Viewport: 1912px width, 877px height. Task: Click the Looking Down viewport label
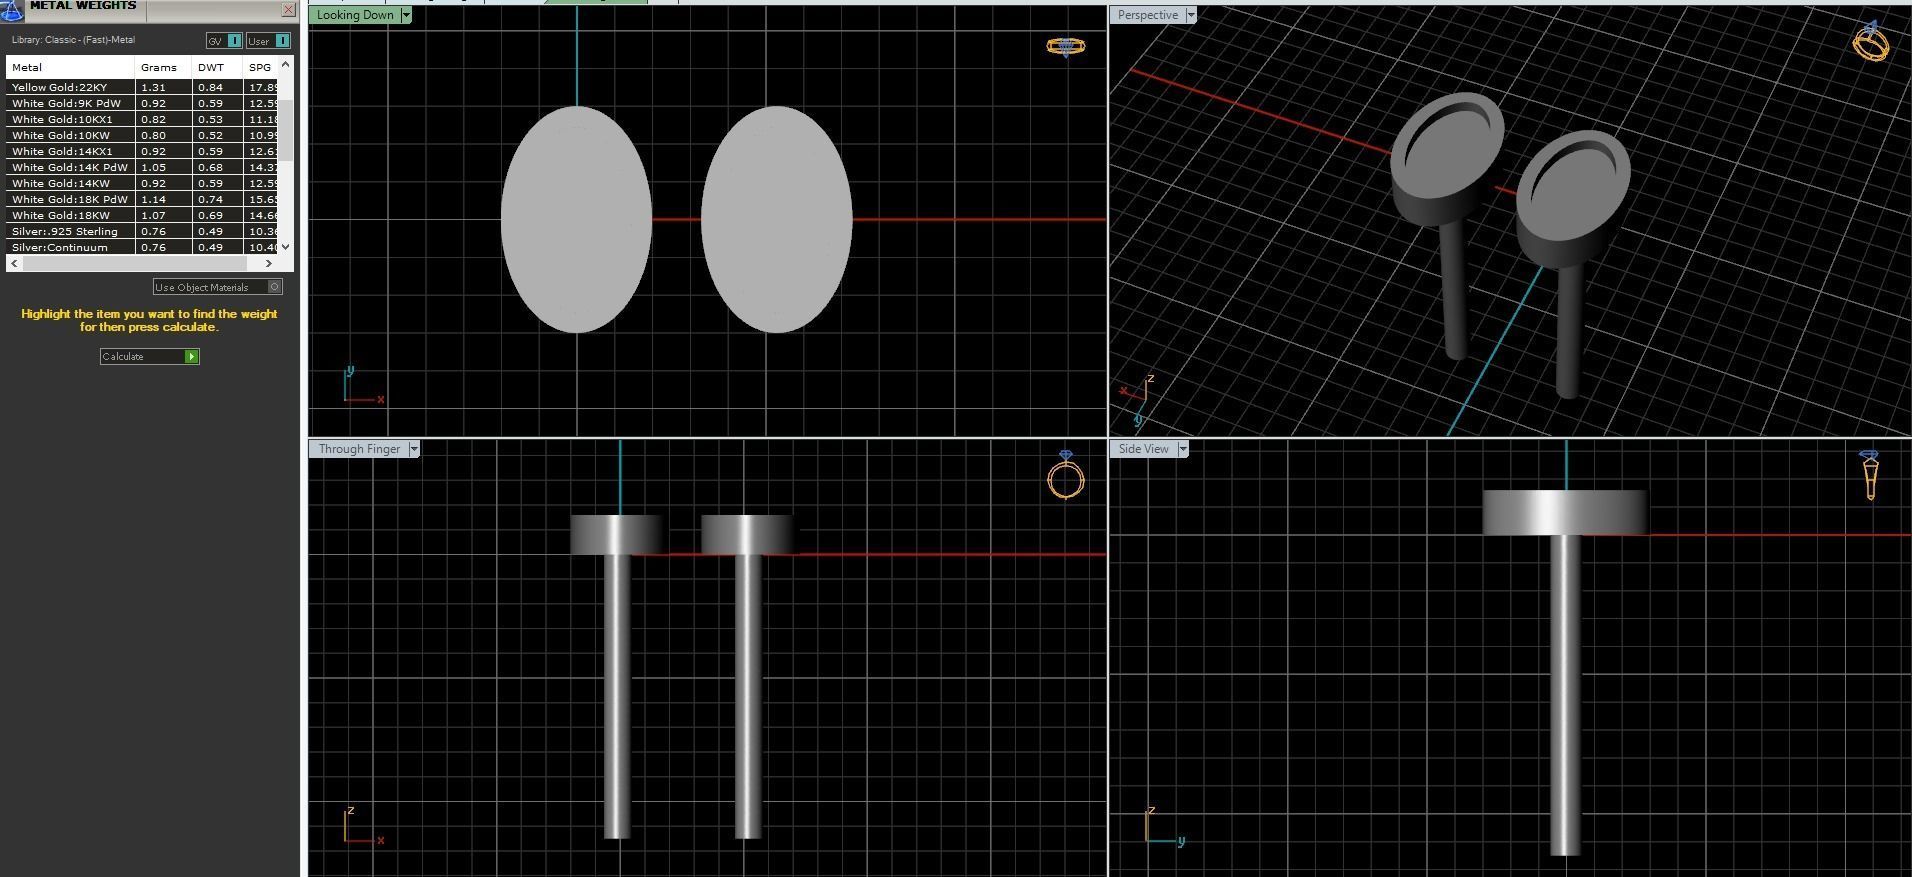[355, 15]
